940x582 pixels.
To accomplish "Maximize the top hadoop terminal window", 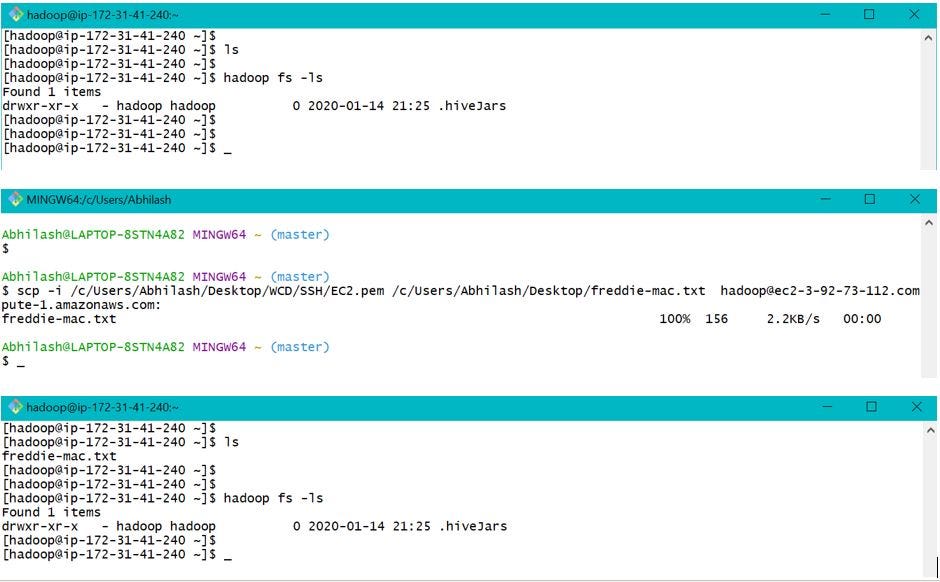I will [869, 14].
